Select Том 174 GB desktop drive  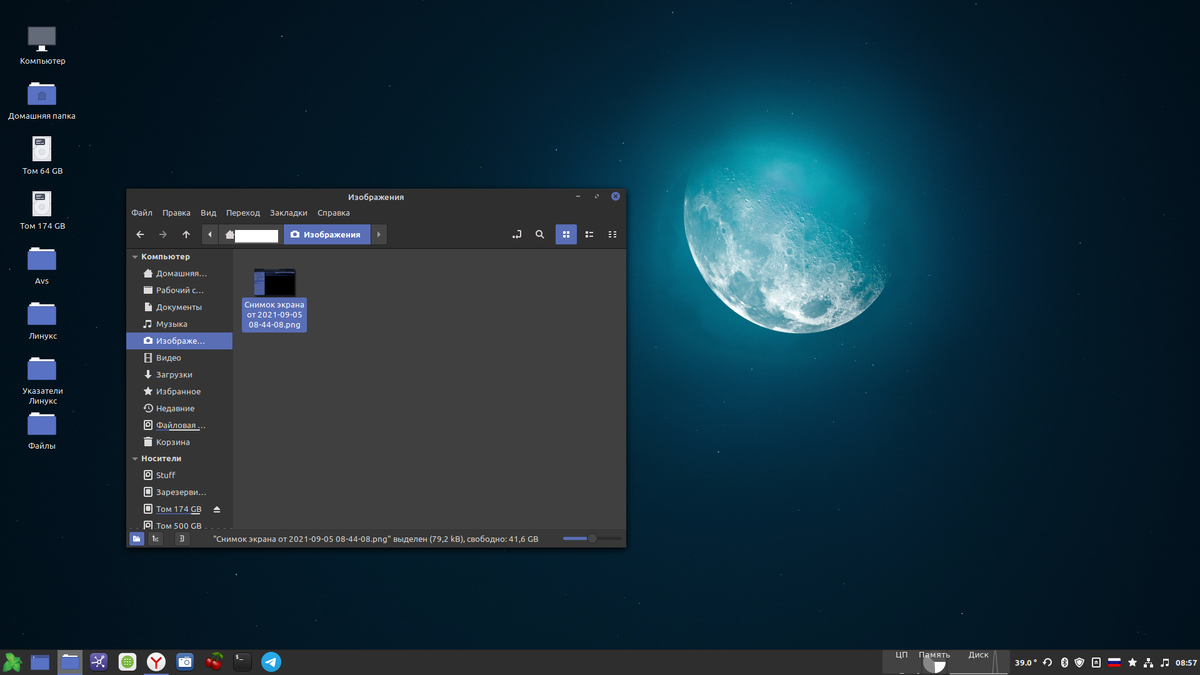[x=42, y=210]
